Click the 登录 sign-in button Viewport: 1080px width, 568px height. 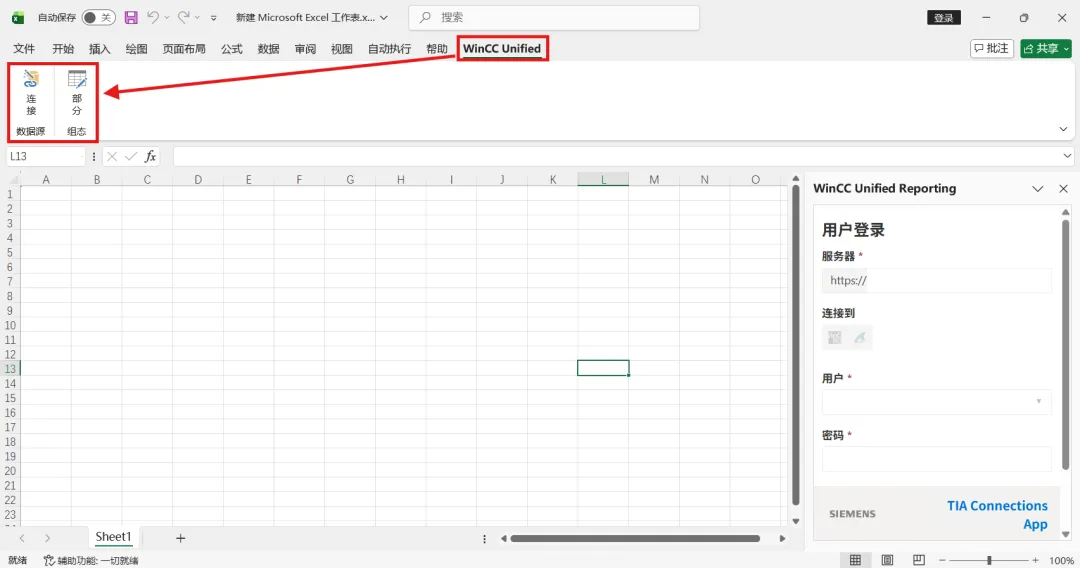(944, 18)
